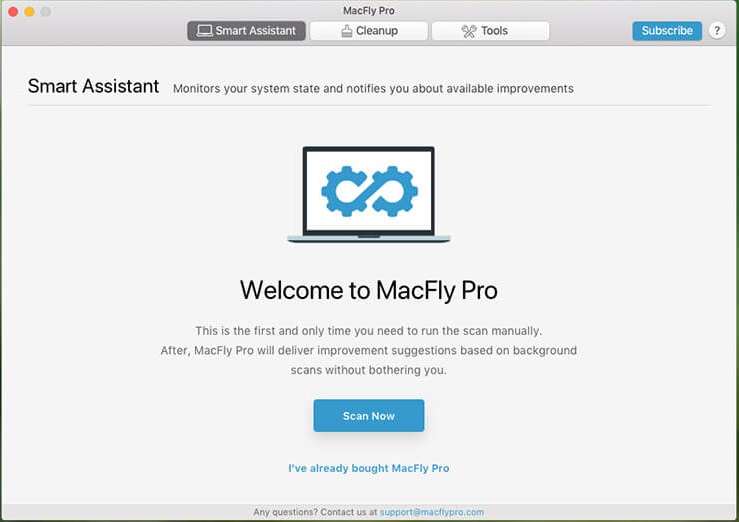
Task: Click the broom icon in Cleanup tab
Action: [346, 31]
